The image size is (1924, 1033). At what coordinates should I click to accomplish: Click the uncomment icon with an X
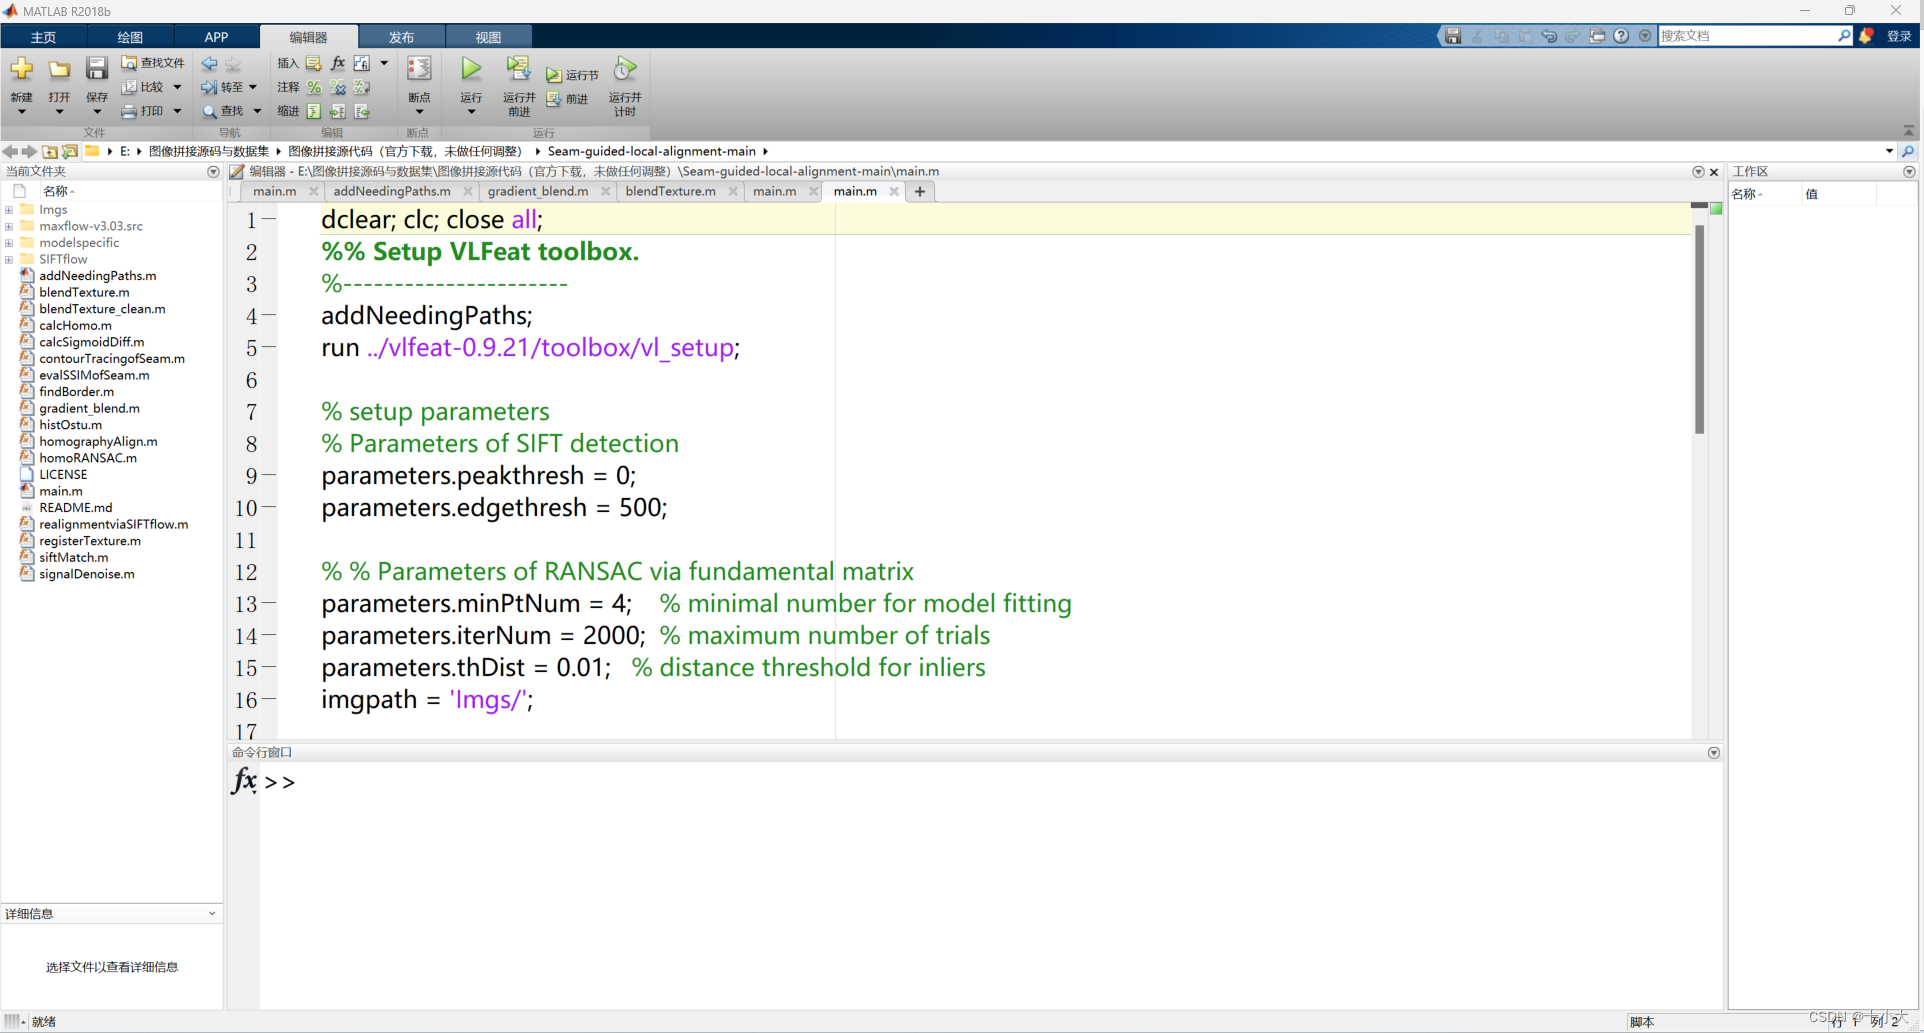[338, 87]
